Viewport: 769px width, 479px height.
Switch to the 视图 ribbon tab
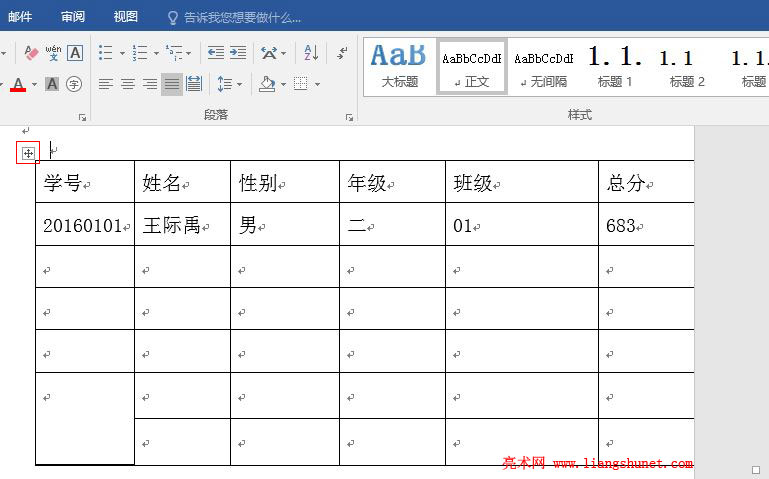pos(126,17)
